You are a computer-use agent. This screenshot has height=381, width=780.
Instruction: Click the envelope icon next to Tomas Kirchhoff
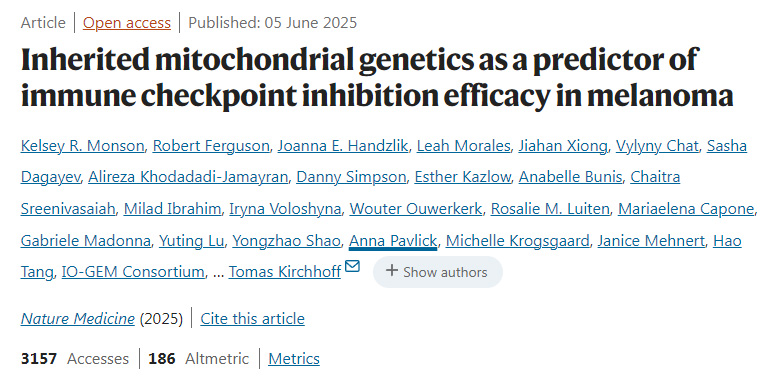point(352,267)
